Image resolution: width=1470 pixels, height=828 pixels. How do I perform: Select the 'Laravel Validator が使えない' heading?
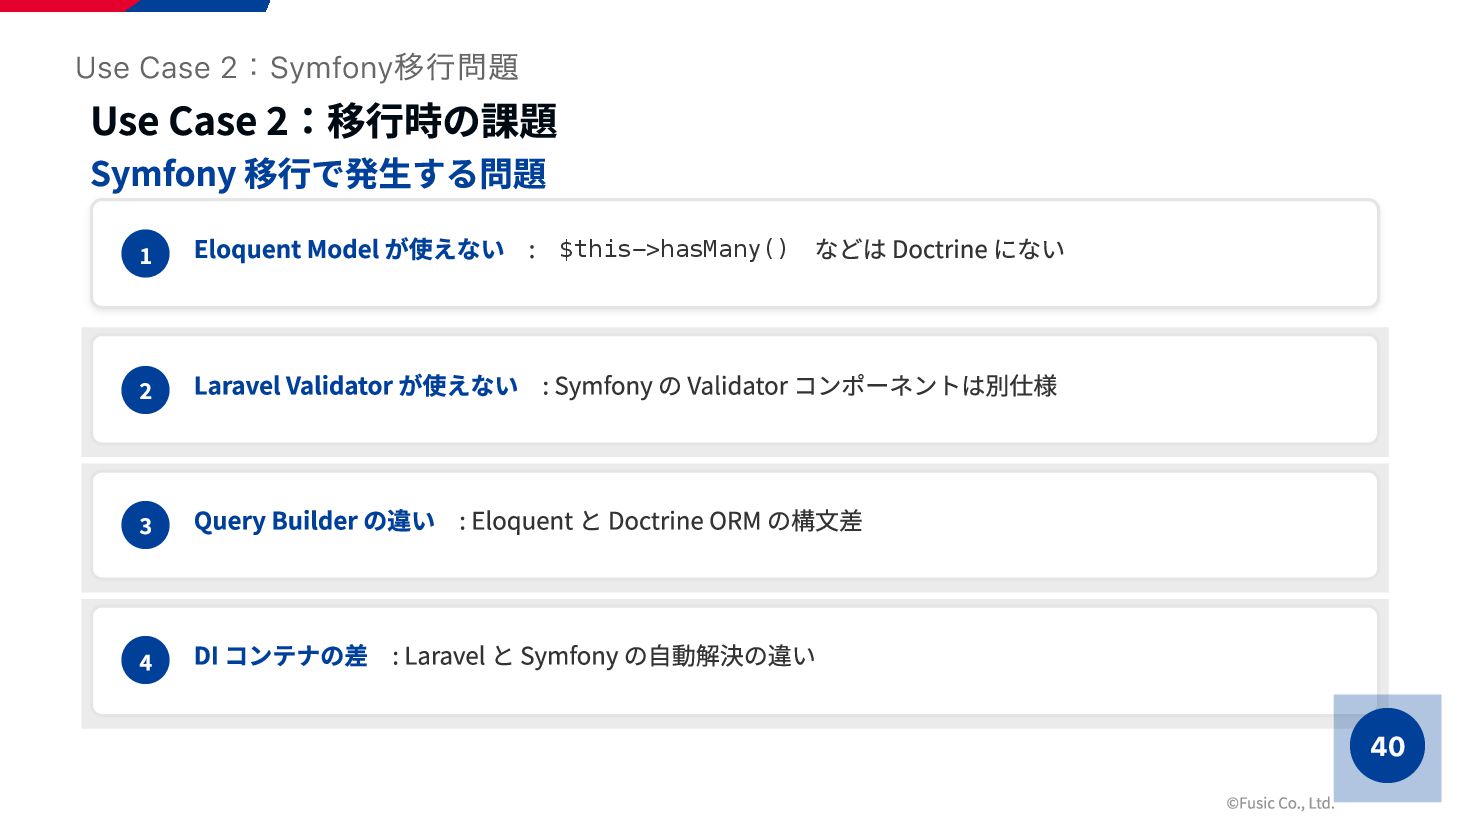(356, 385)
